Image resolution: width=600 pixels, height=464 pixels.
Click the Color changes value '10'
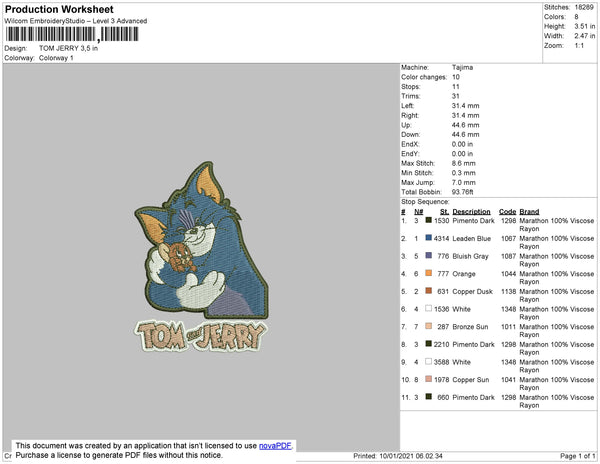pos(456,77)
